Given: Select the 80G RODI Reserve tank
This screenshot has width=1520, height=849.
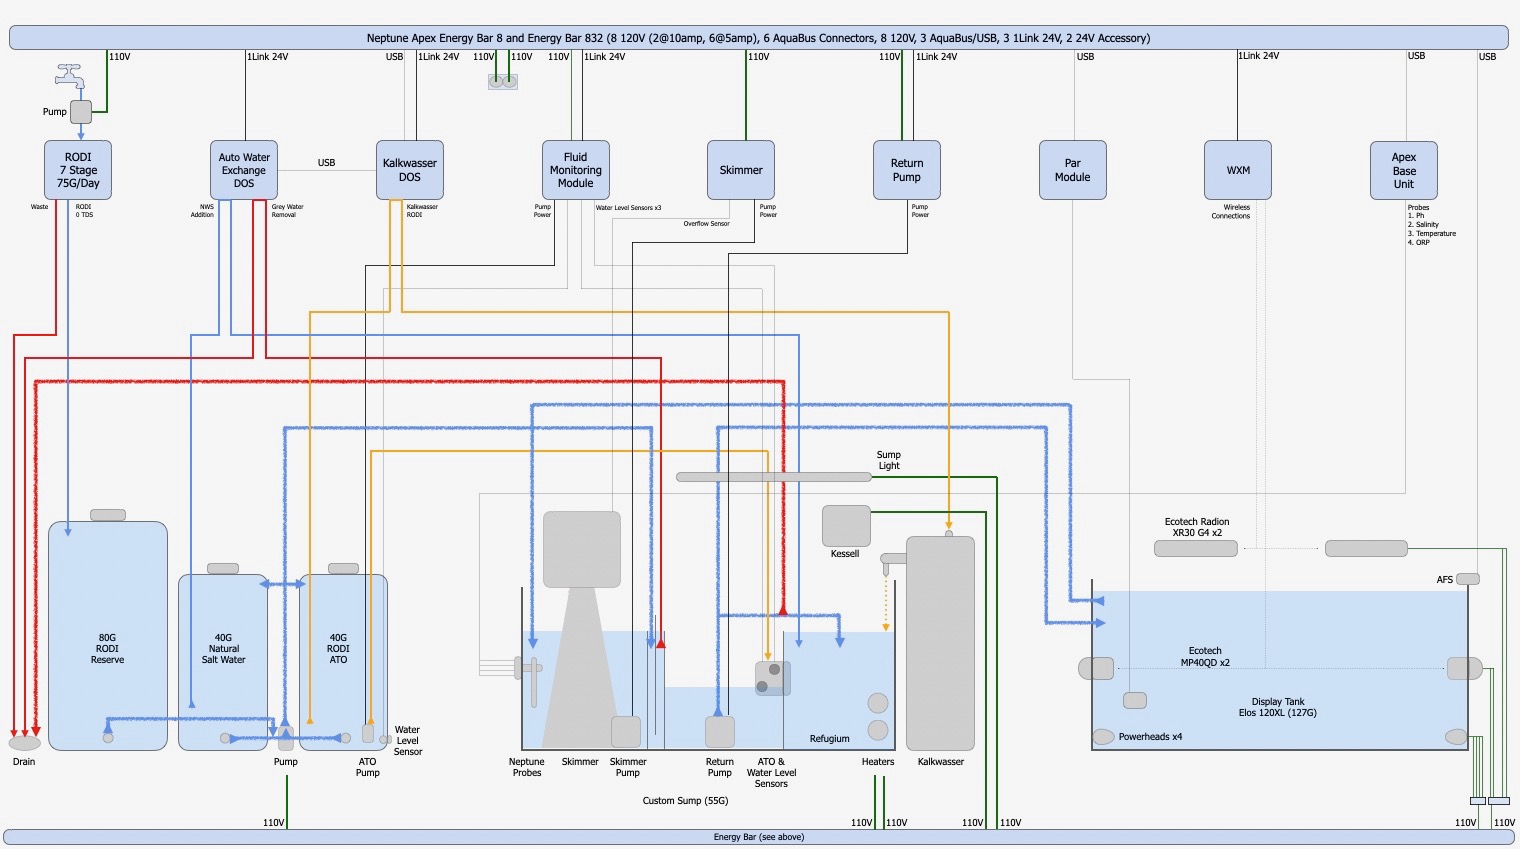Looking at the screenshot, I should pos(108,636).
